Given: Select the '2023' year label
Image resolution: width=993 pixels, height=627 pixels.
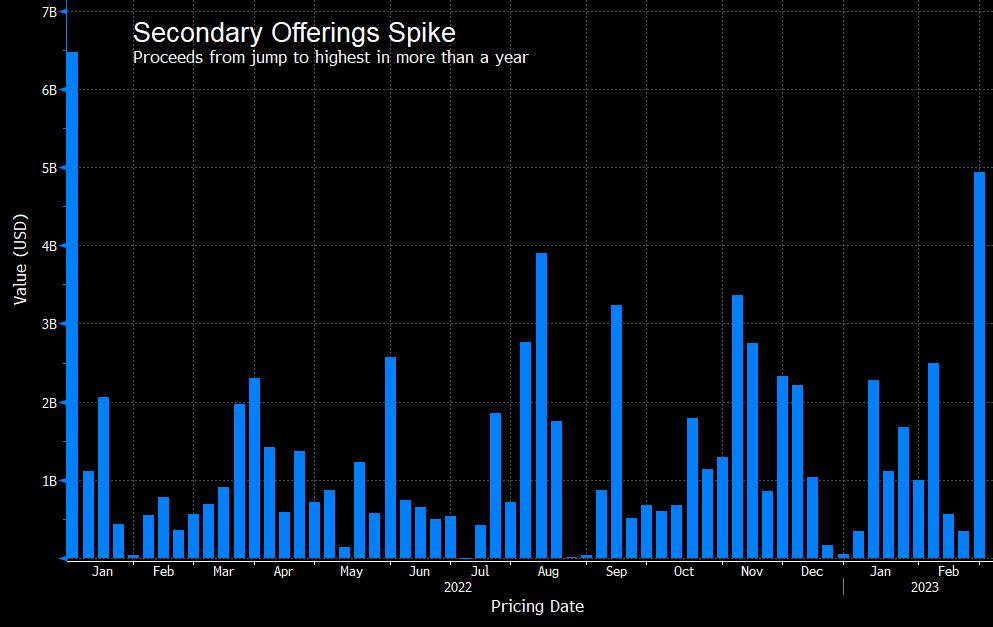Looking at the screenshot, I should click(925, 587).
